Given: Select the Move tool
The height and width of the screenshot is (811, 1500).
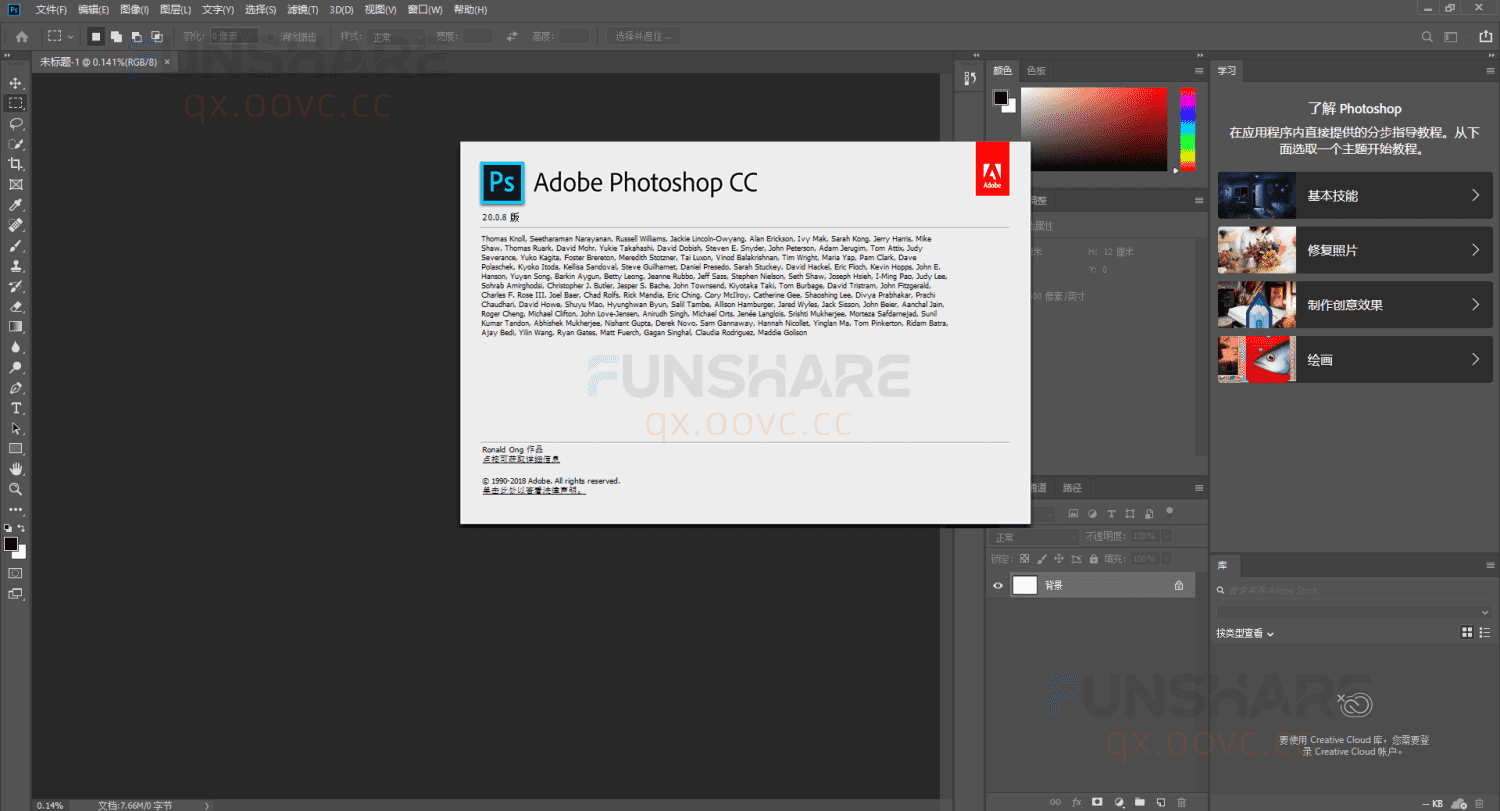Looking at the screenshot, I should 16,82.
